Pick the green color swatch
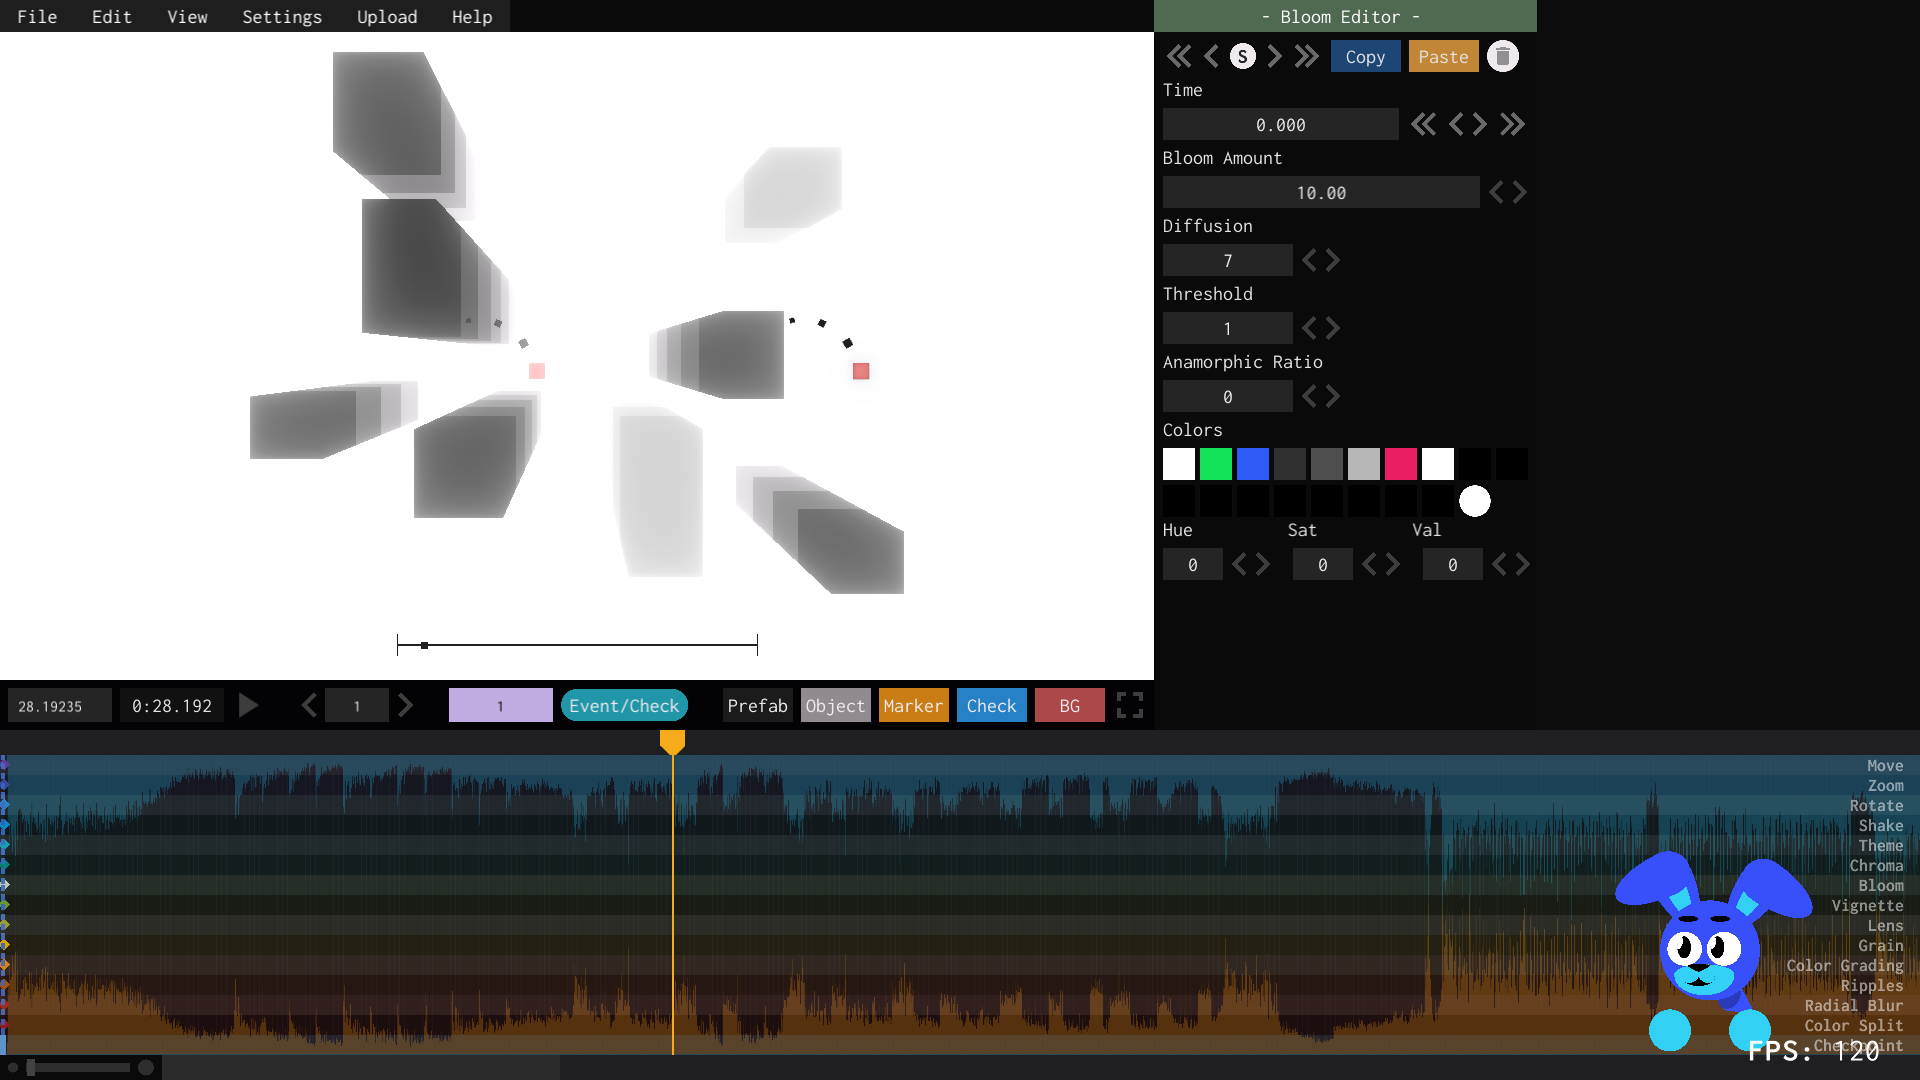This screenshot has height=1080, width=1920. click(1215, 464)
